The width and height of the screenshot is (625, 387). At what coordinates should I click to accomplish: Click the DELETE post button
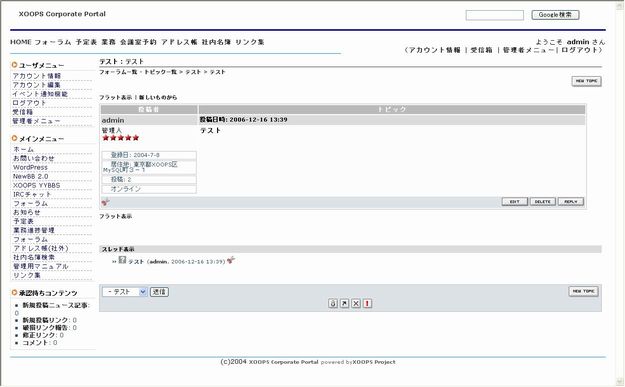click(x=542, y=202)
